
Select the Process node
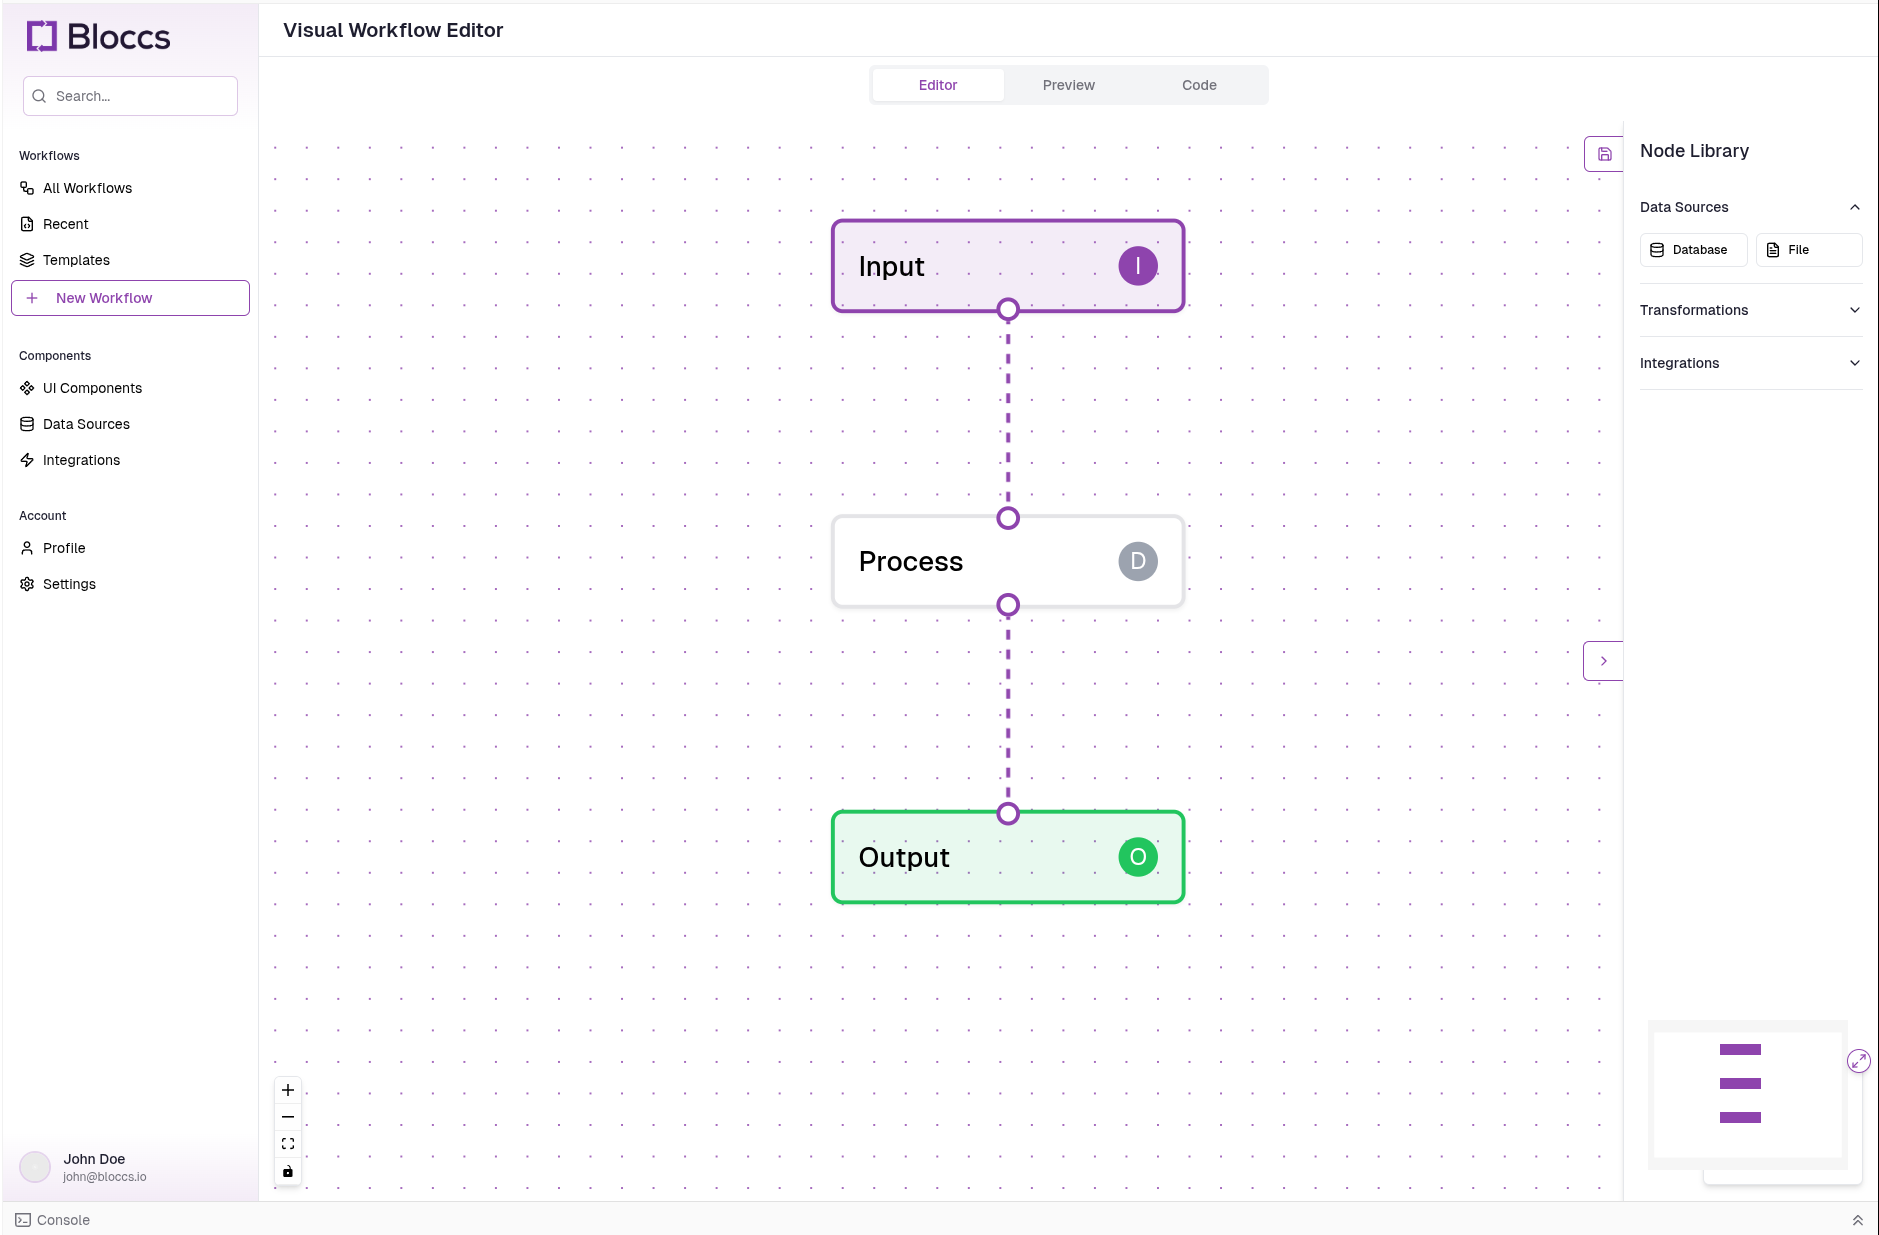pos(1008,561)
